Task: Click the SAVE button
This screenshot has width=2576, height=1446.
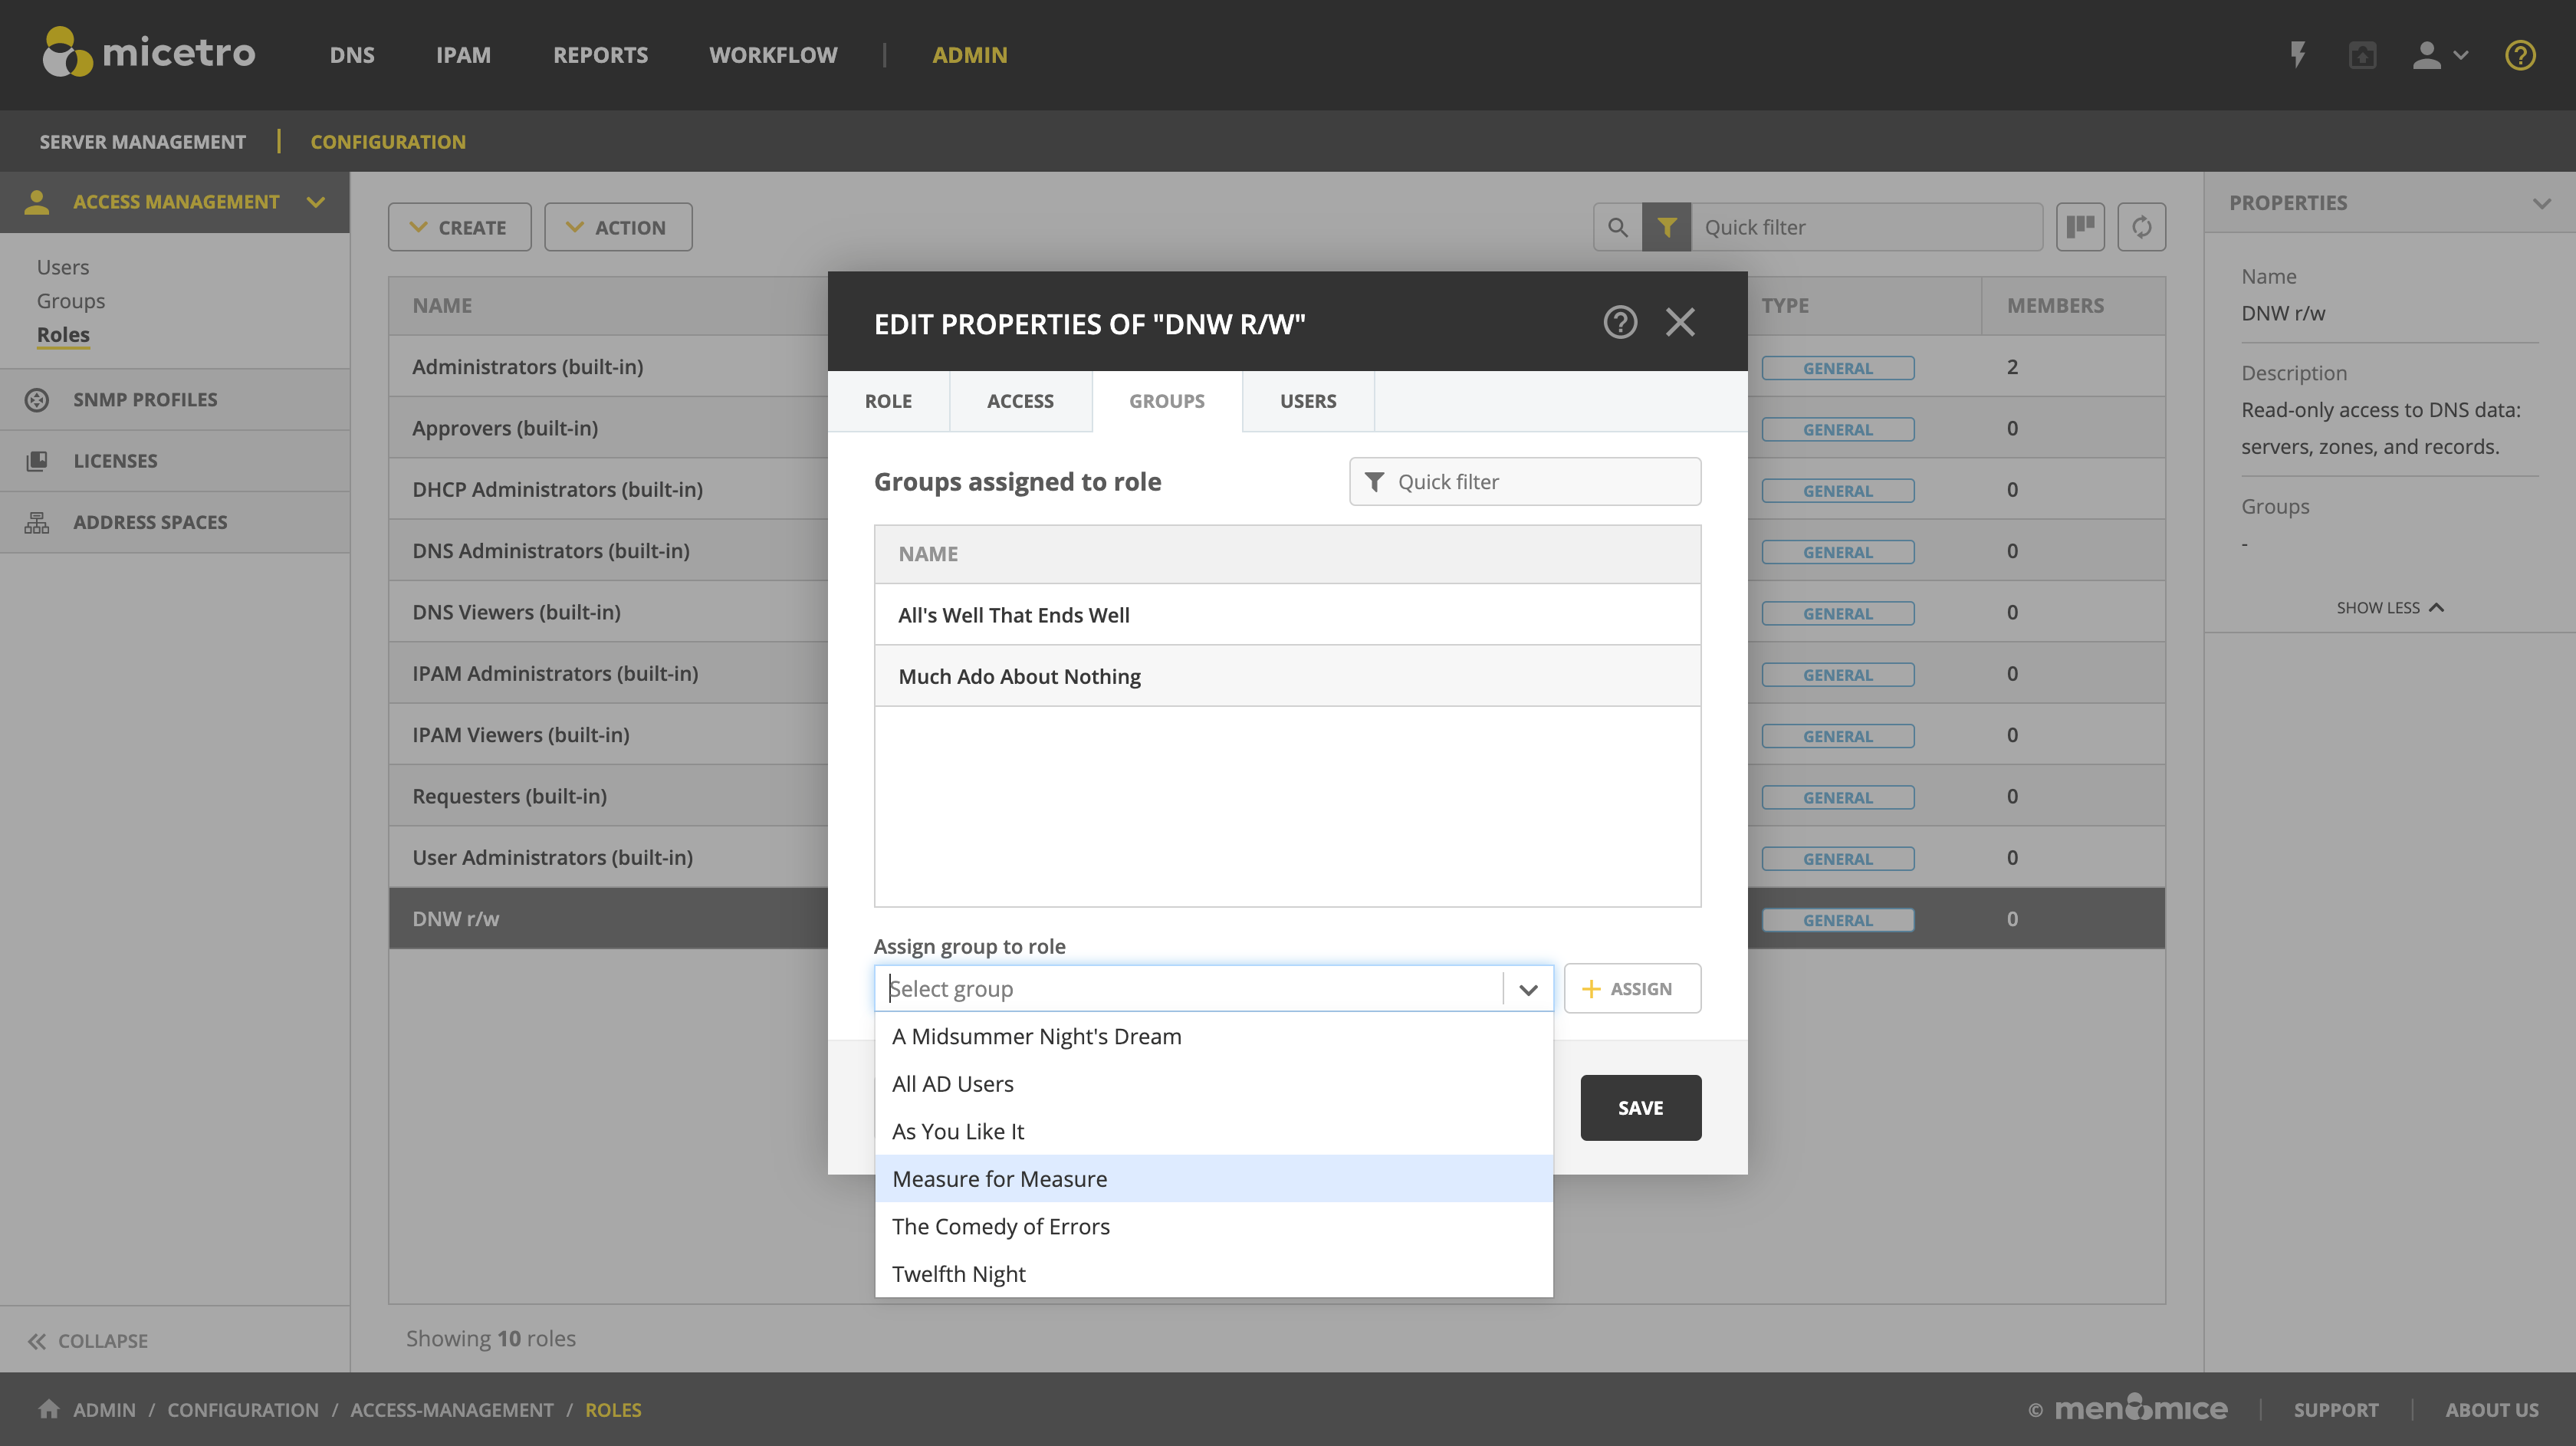Action: point(1640,1107)
